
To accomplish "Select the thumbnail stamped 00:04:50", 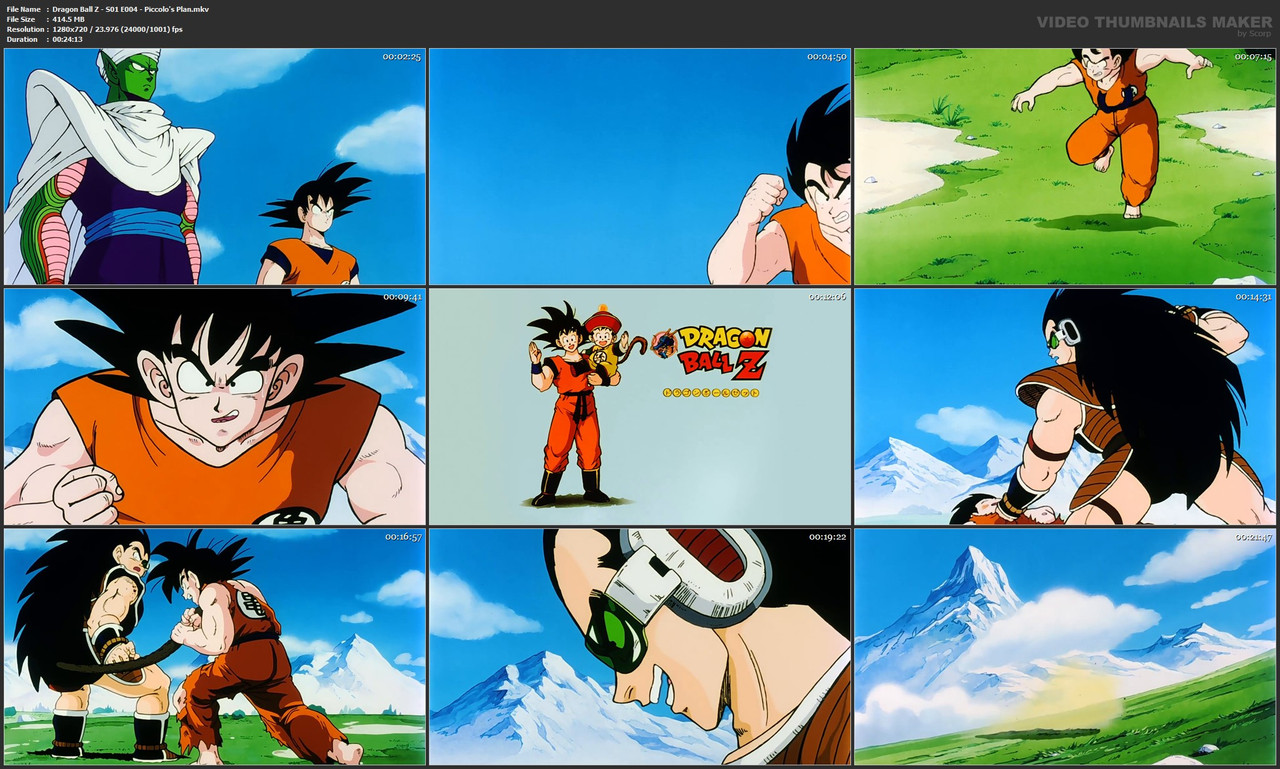I will 640,166.
